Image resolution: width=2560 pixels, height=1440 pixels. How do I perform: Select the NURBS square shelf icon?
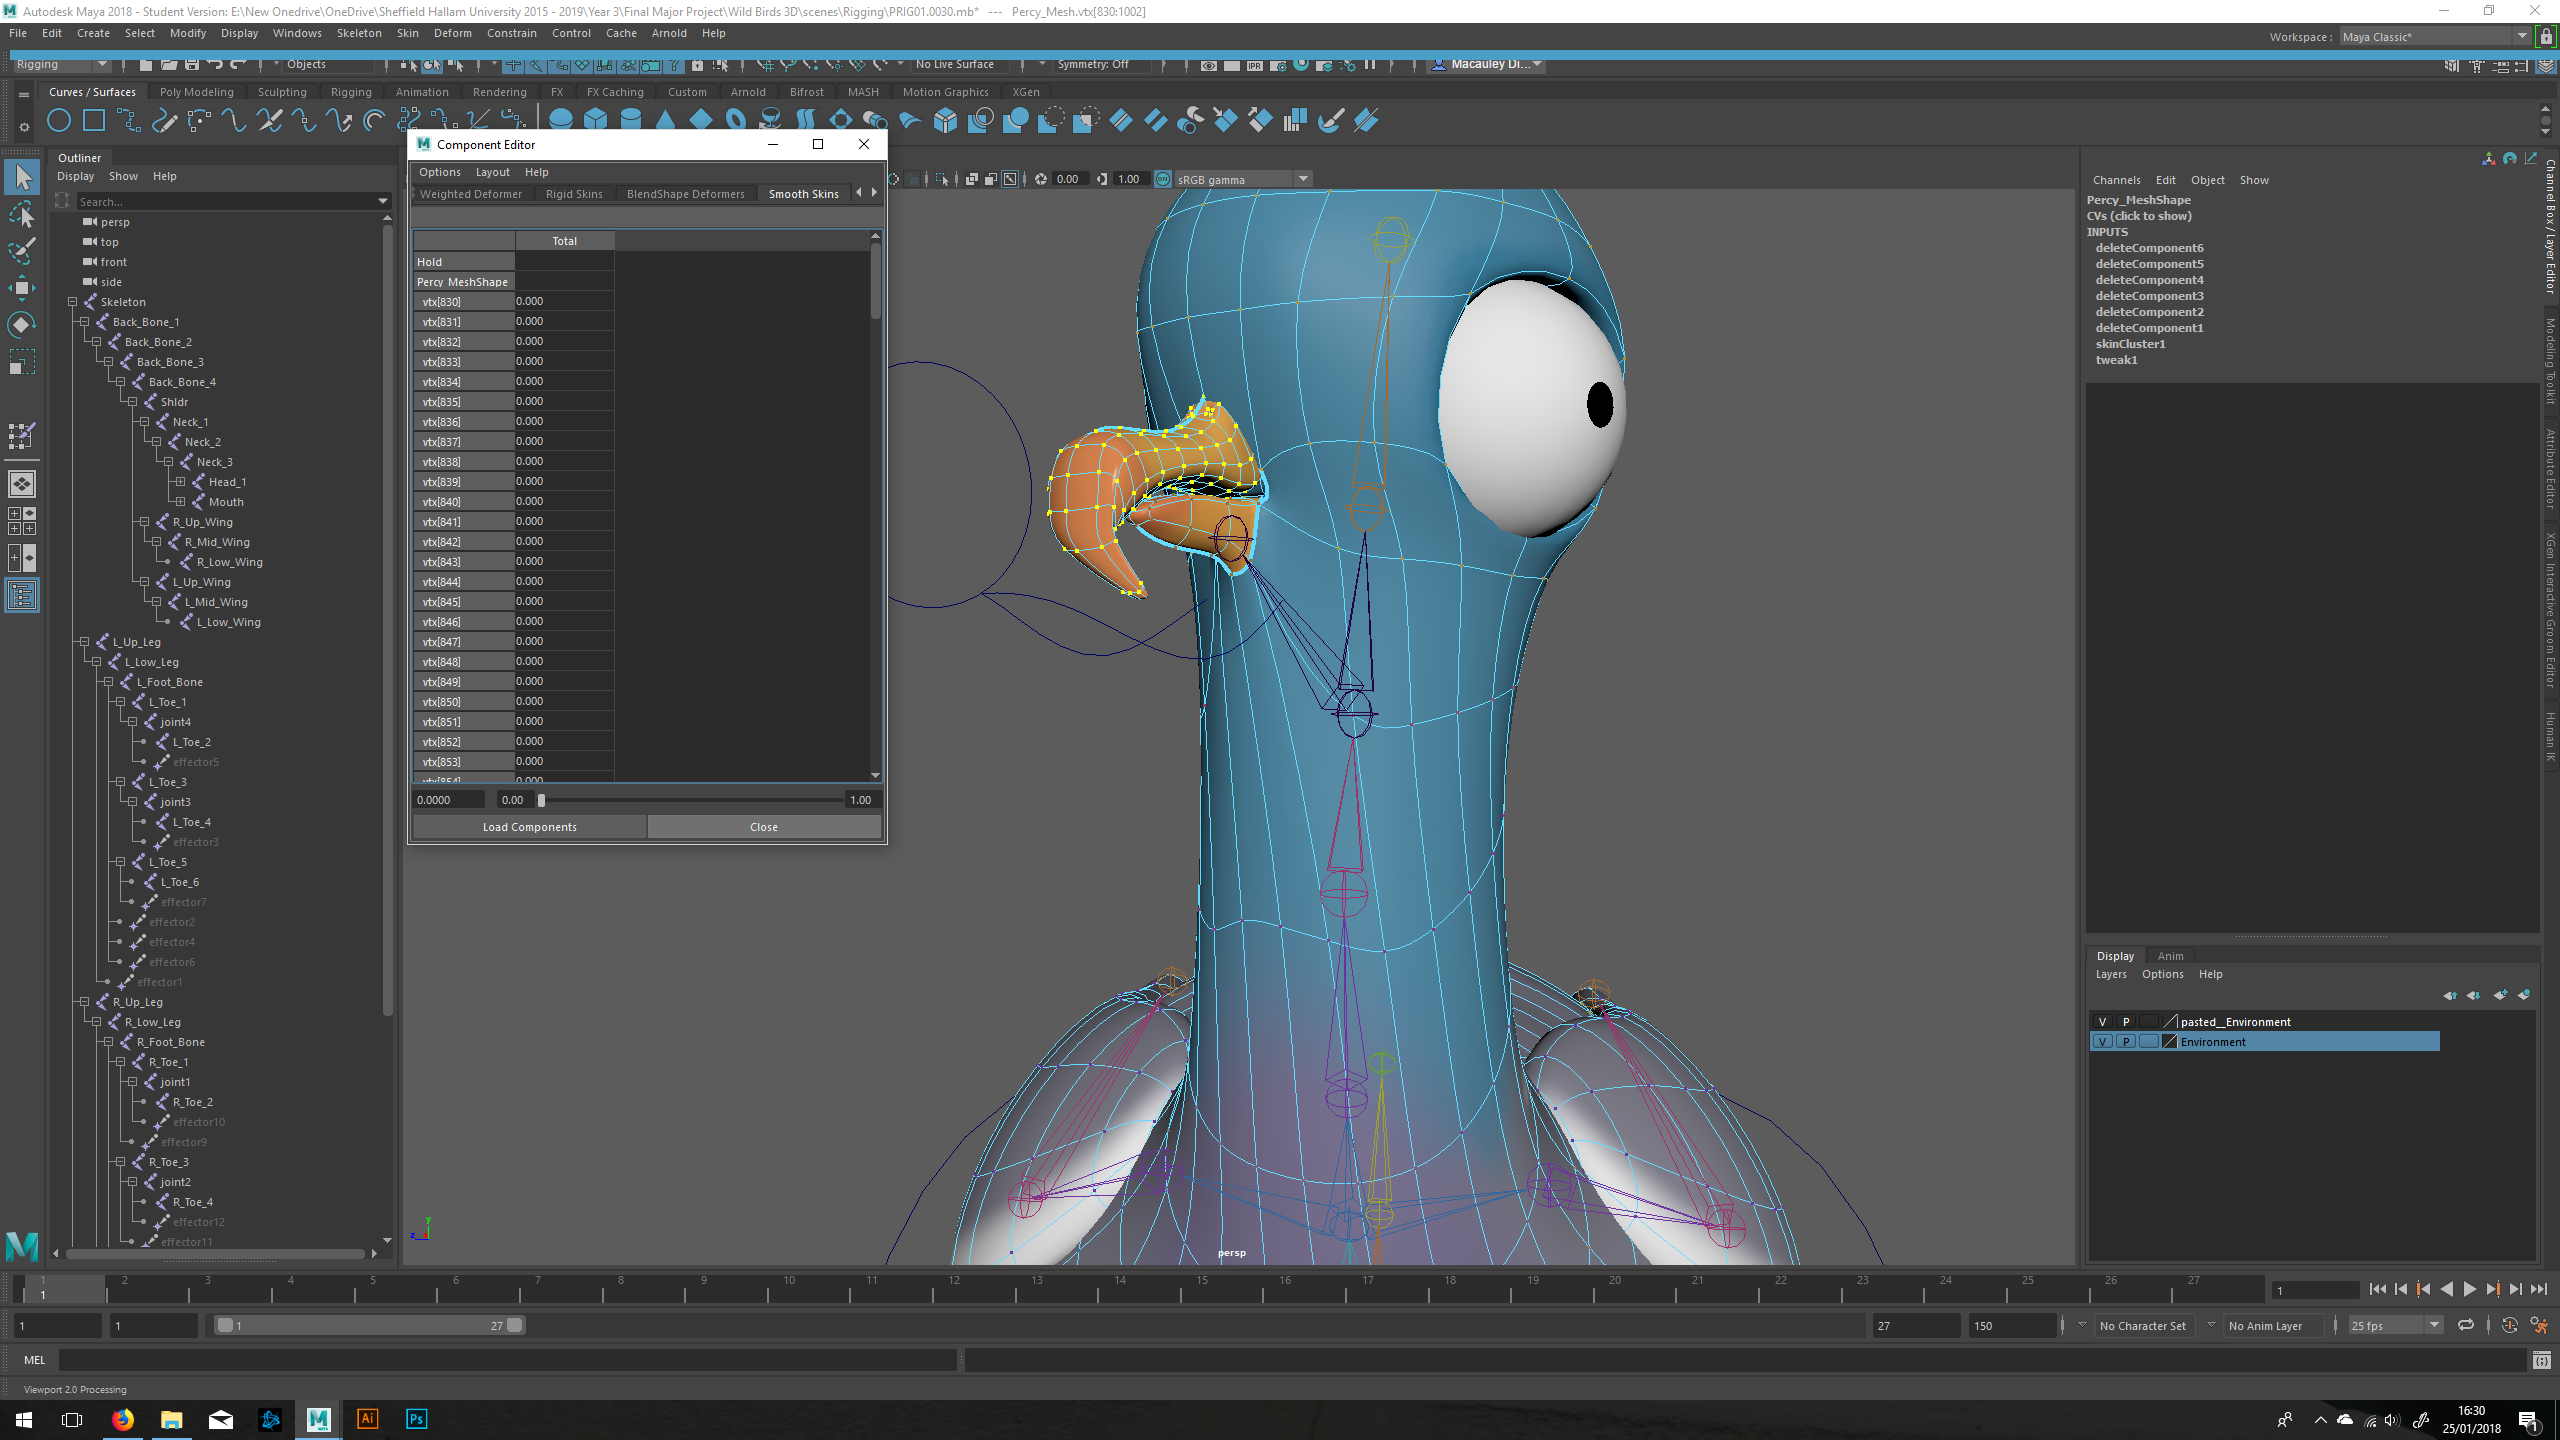94,121
